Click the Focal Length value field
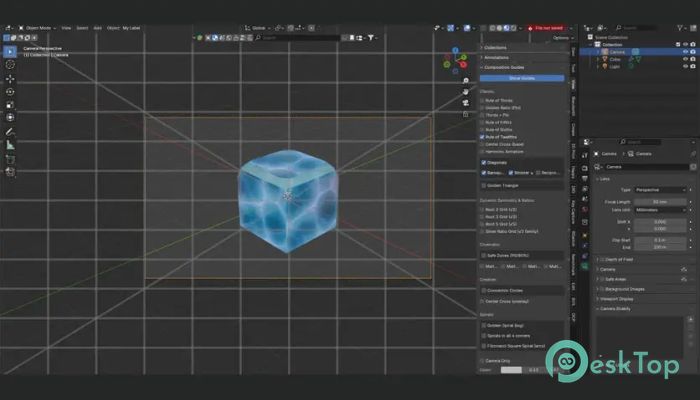Screen dimensions: 700x400 coord(660,202)
